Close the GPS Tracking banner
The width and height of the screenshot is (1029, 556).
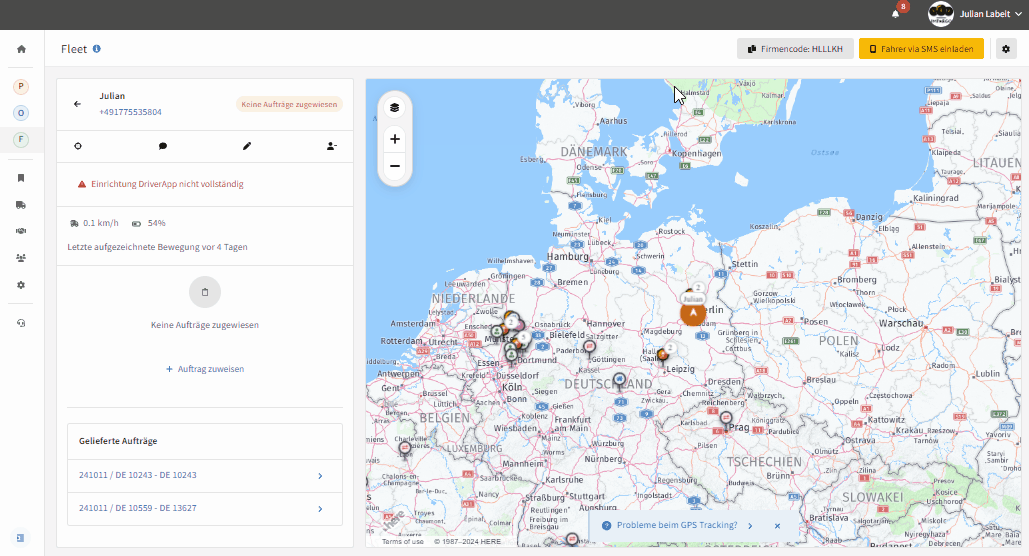coord(777,526)
